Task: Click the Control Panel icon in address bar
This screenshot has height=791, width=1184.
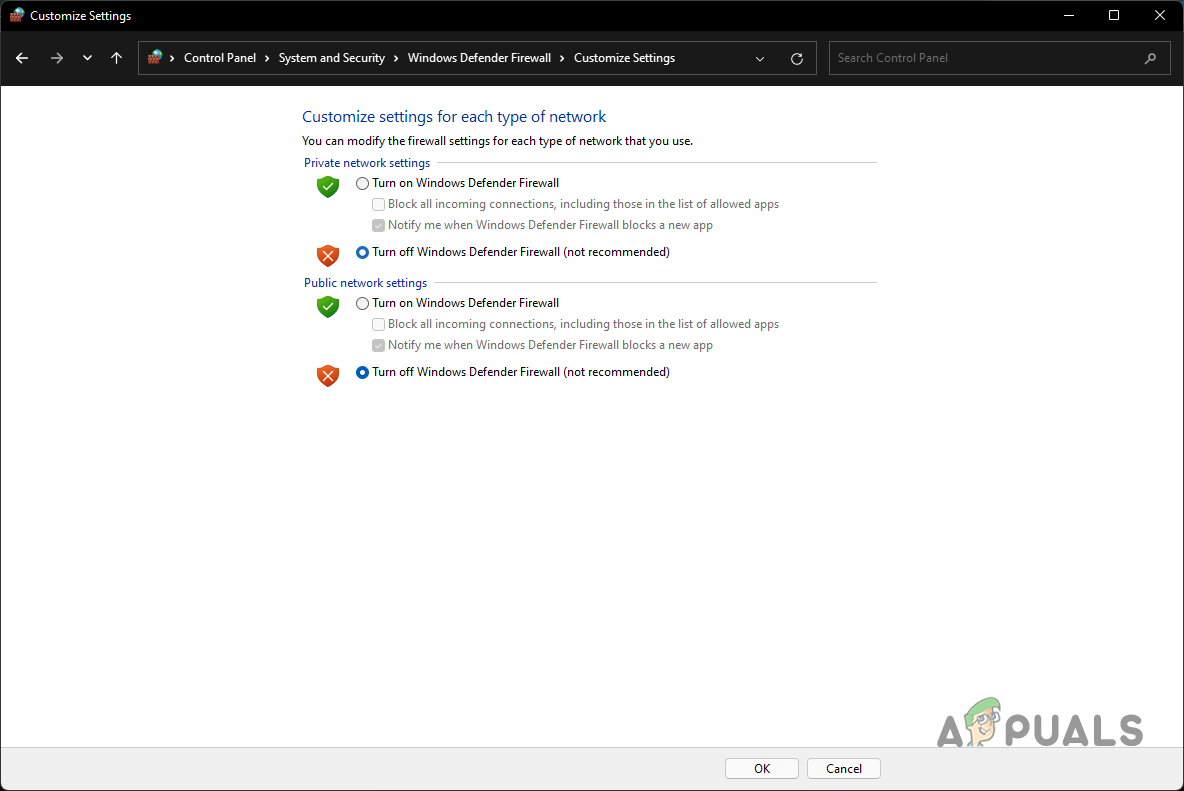Action: [x=155, y=57]
